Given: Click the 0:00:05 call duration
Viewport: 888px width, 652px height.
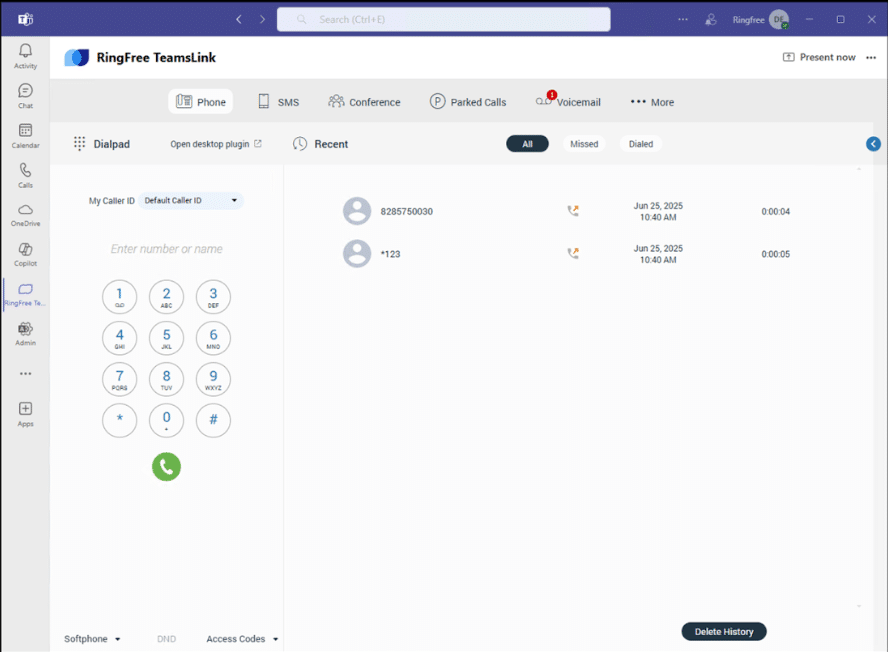Looking at the screenshot, I should 775,254.
